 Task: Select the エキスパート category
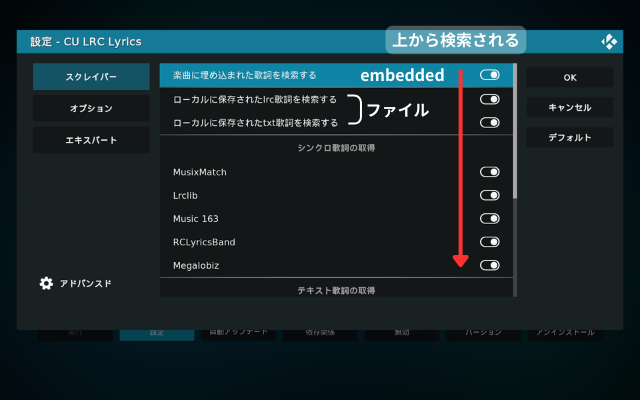tap(91, 139)
